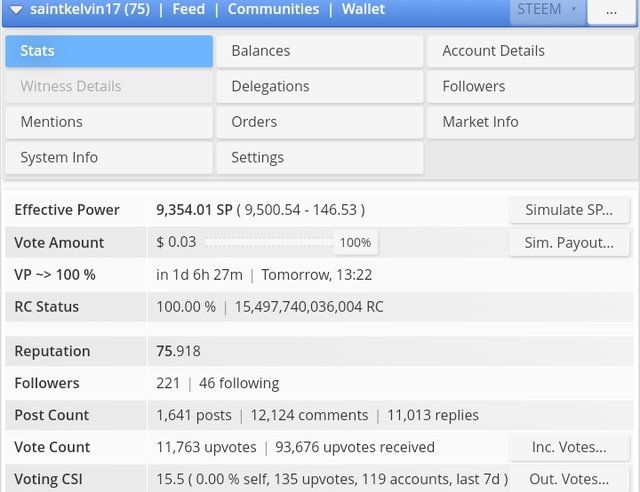Open the STEEM chain dropdown
The image size is (640, 492).
(x=547, y=10)
